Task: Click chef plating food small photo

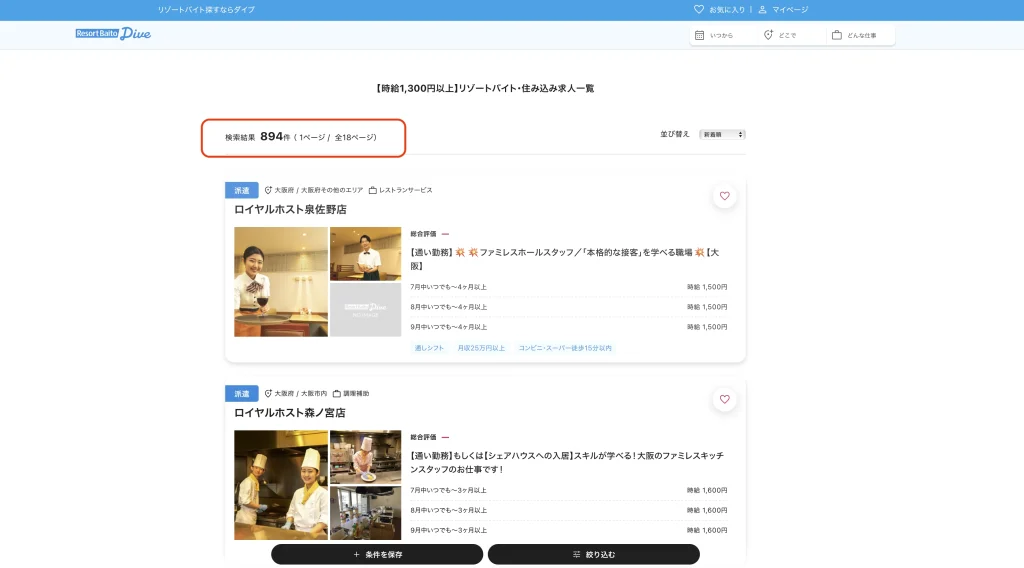Action: (365, 457)
